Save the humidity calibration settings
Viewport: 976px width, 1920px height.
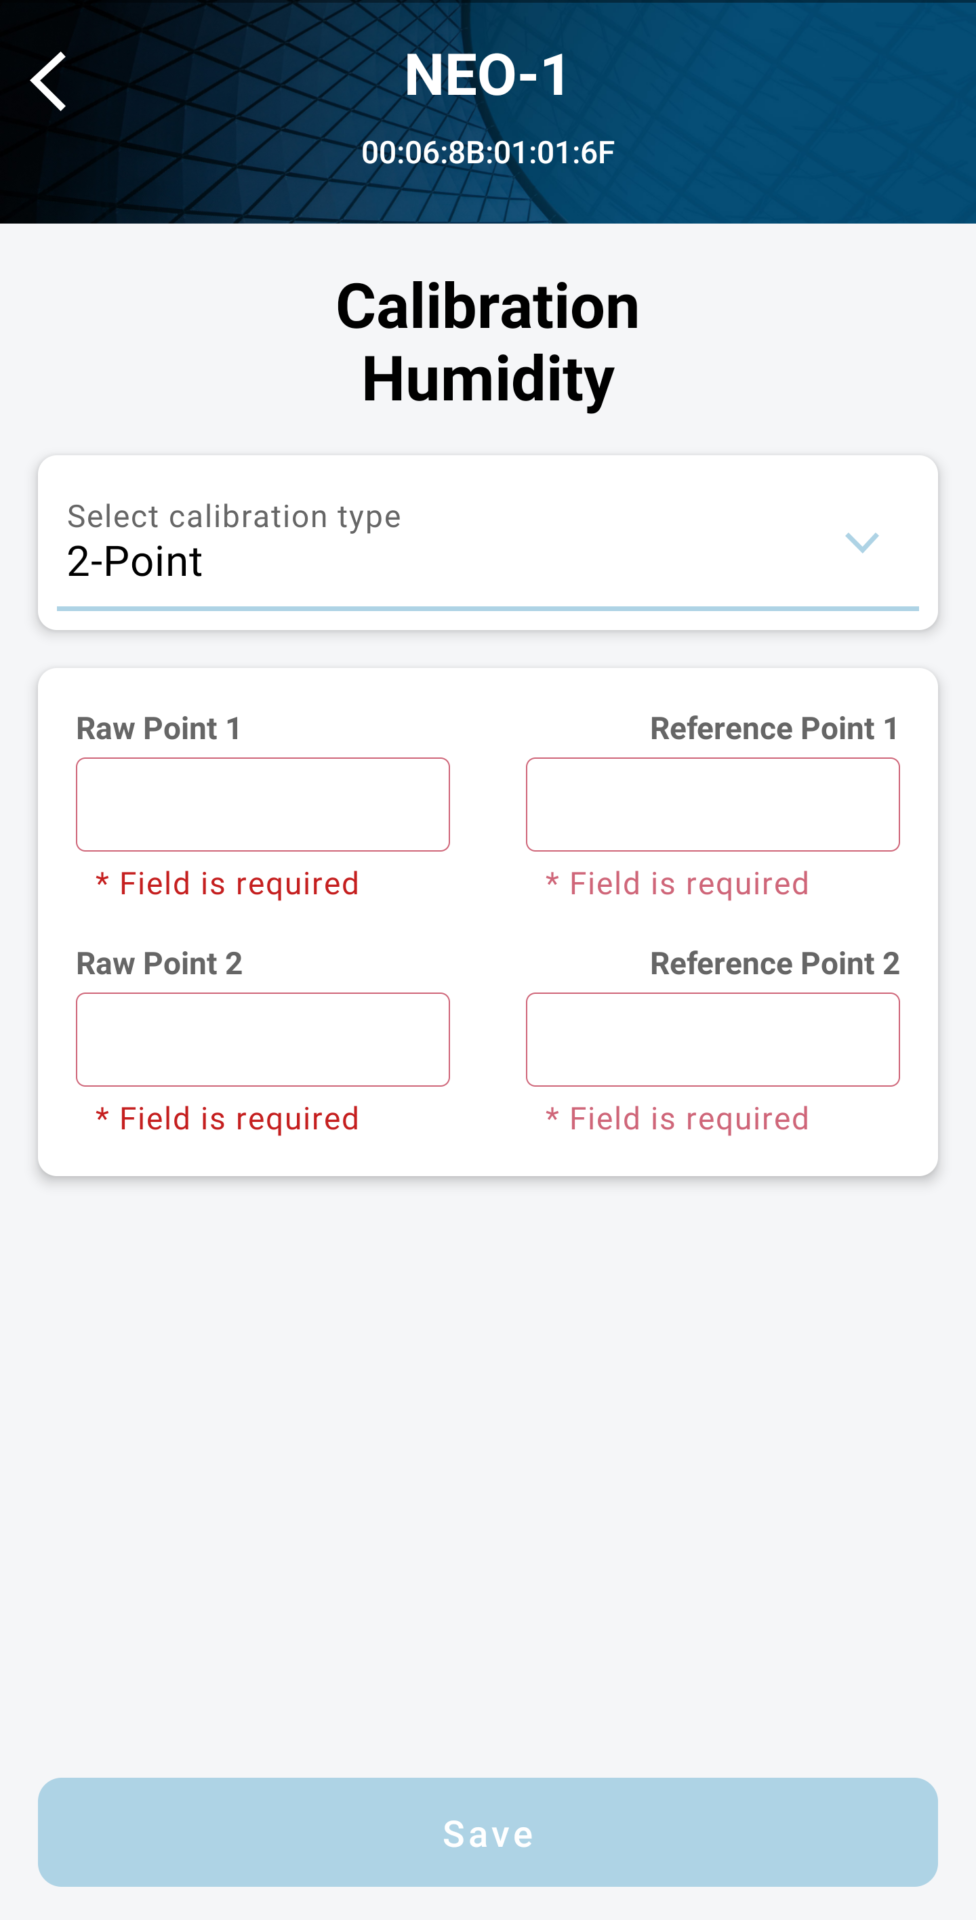(x=488, y=1832)
